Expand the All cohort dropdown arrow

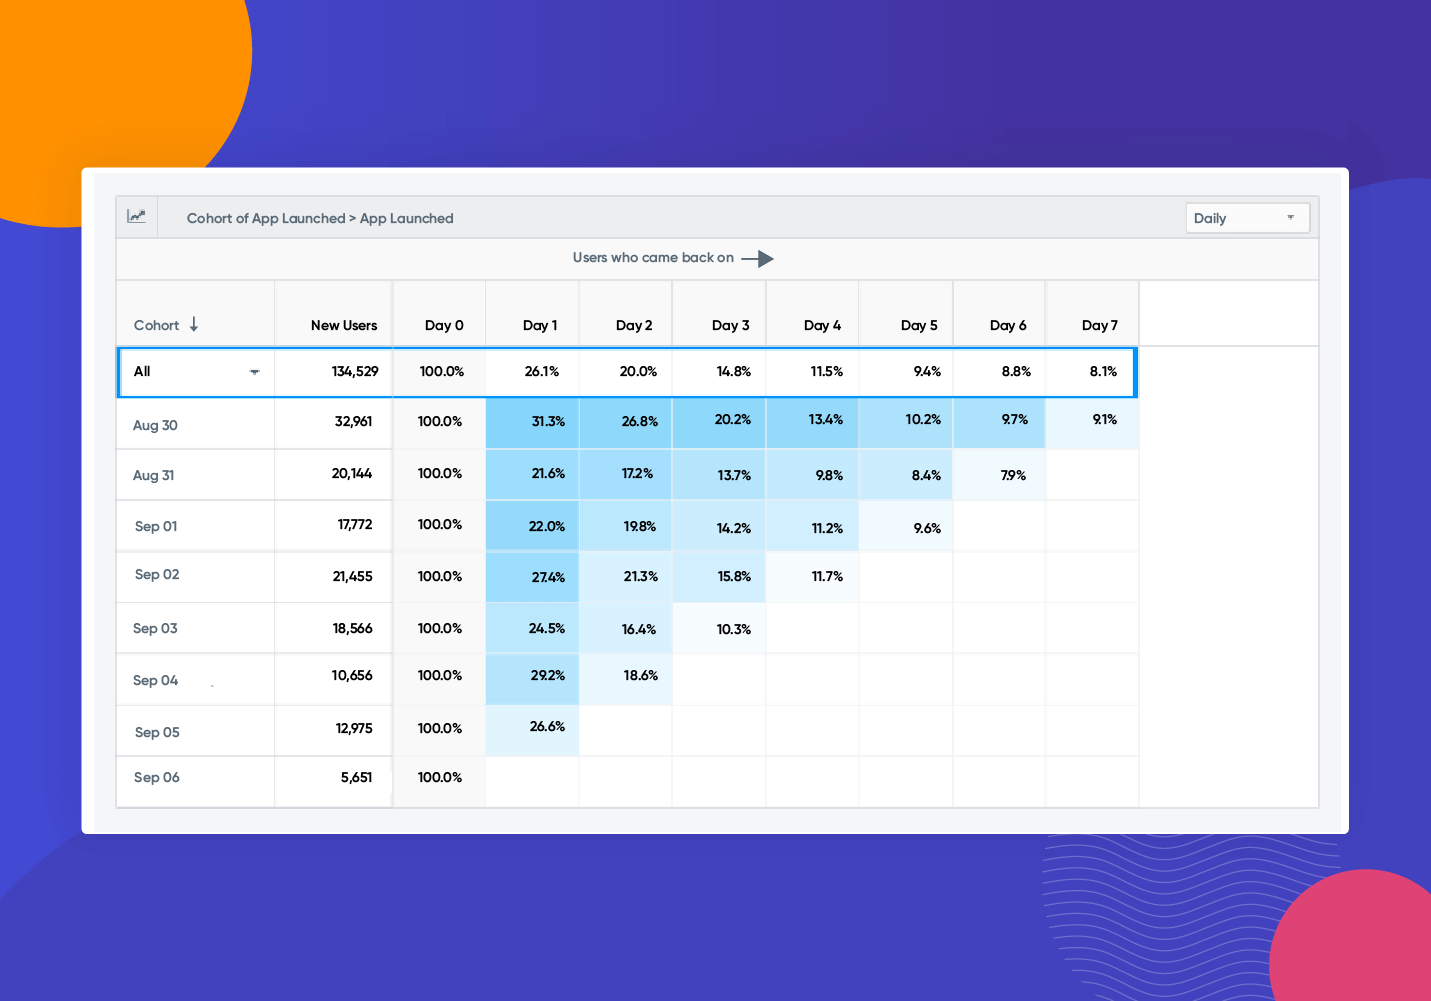(254, 372)
